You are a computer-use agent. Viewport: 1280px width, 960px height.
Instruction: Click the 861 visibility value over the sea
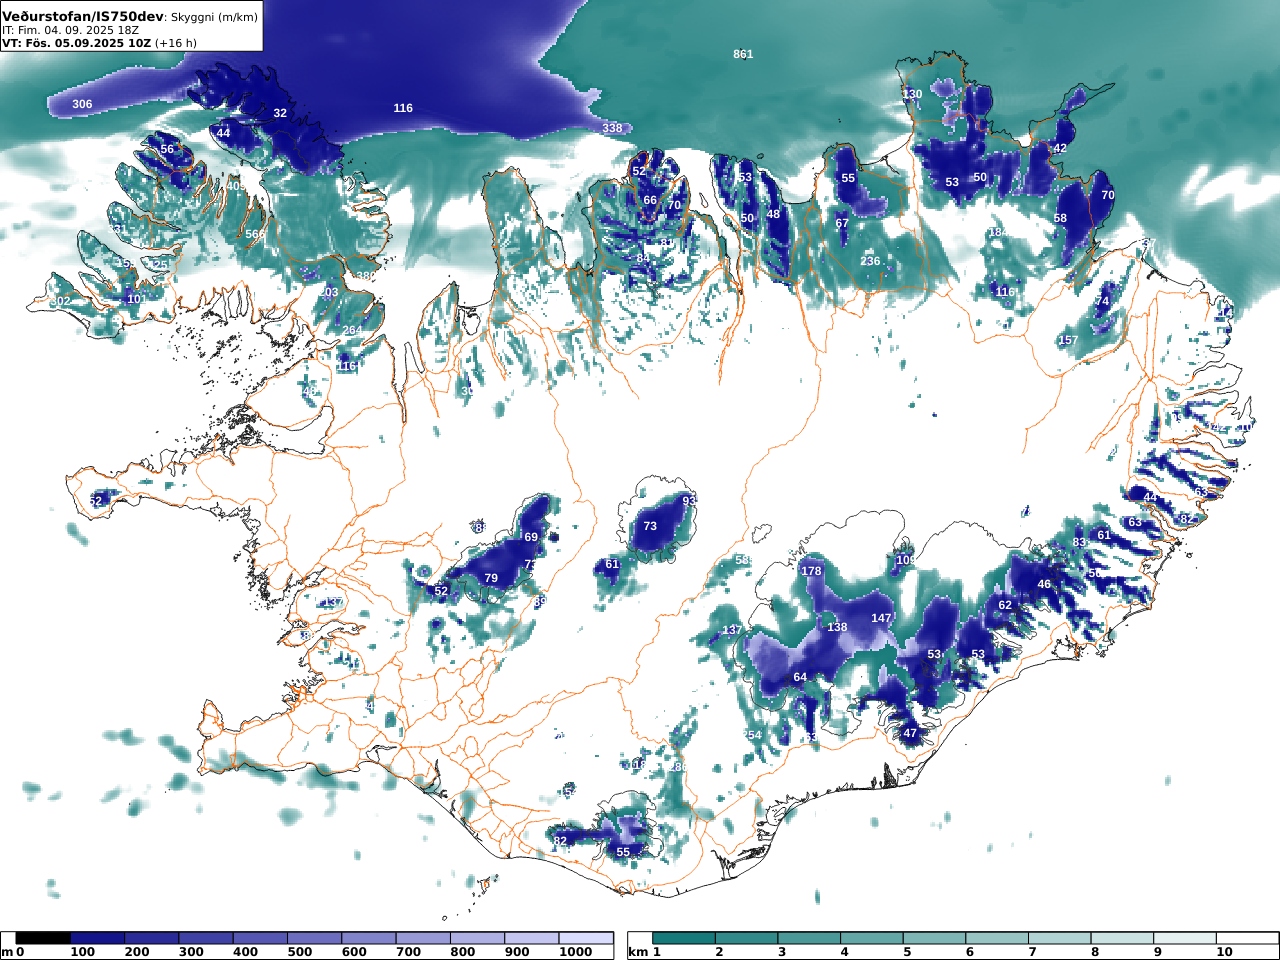coord(743,54)
